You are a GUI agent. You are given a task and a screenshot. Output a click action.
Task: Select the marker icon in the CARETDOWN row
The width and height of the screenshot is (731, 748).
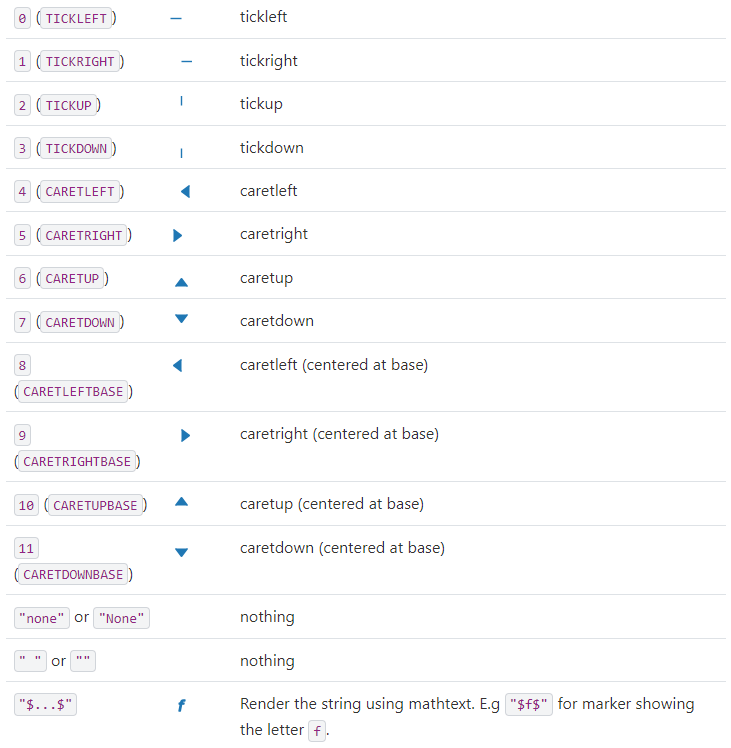[181, 319]
